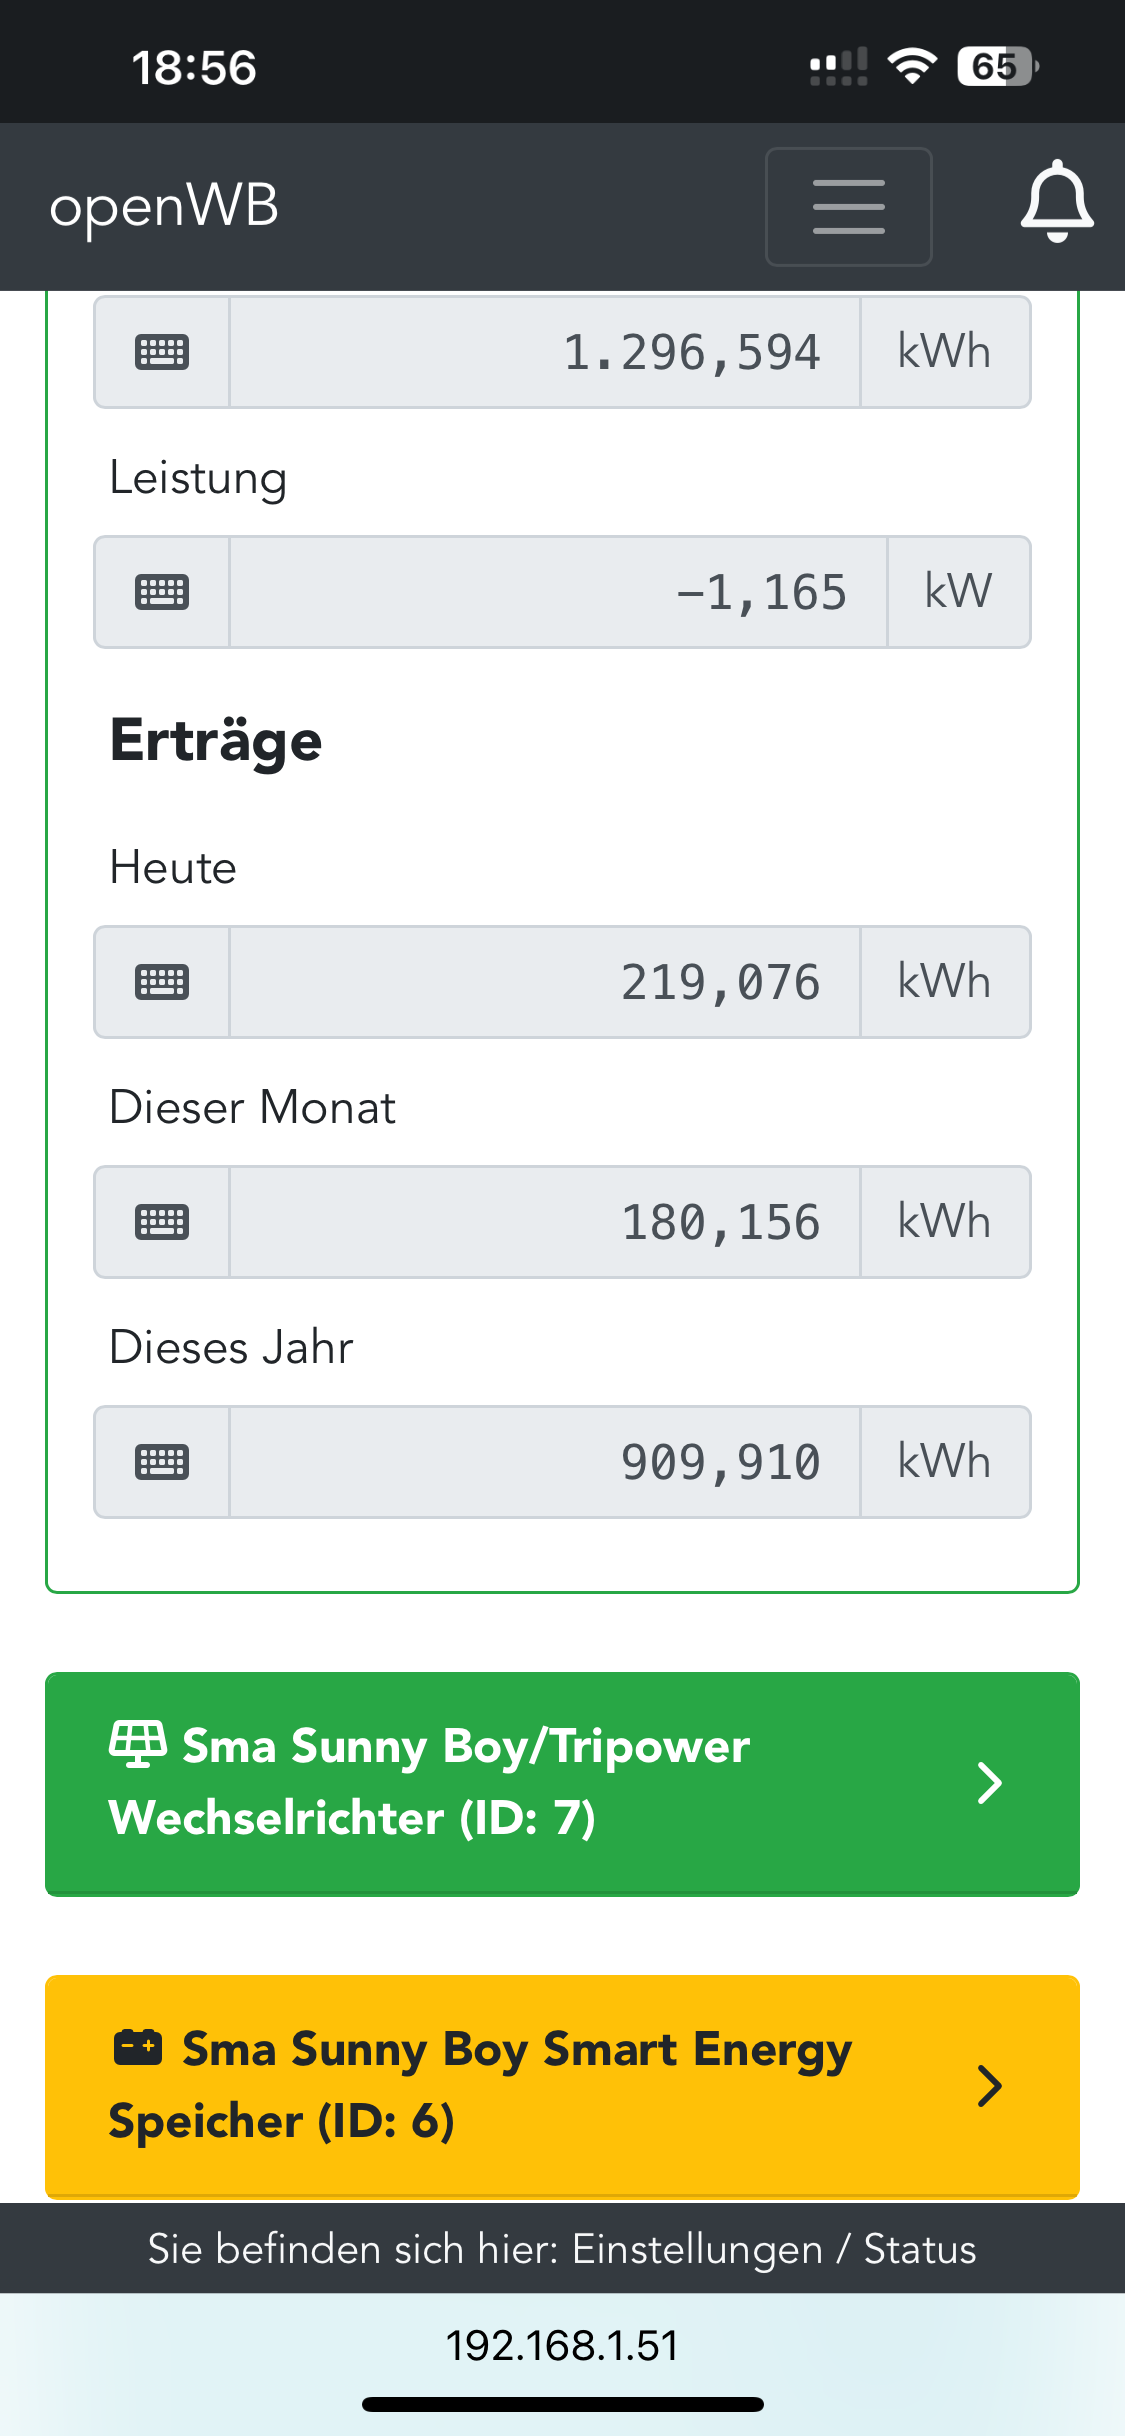Click keyboard icon beside 1.296,594 kWh field
This screenshot has height=2436, width=1125.
[162, 352]
